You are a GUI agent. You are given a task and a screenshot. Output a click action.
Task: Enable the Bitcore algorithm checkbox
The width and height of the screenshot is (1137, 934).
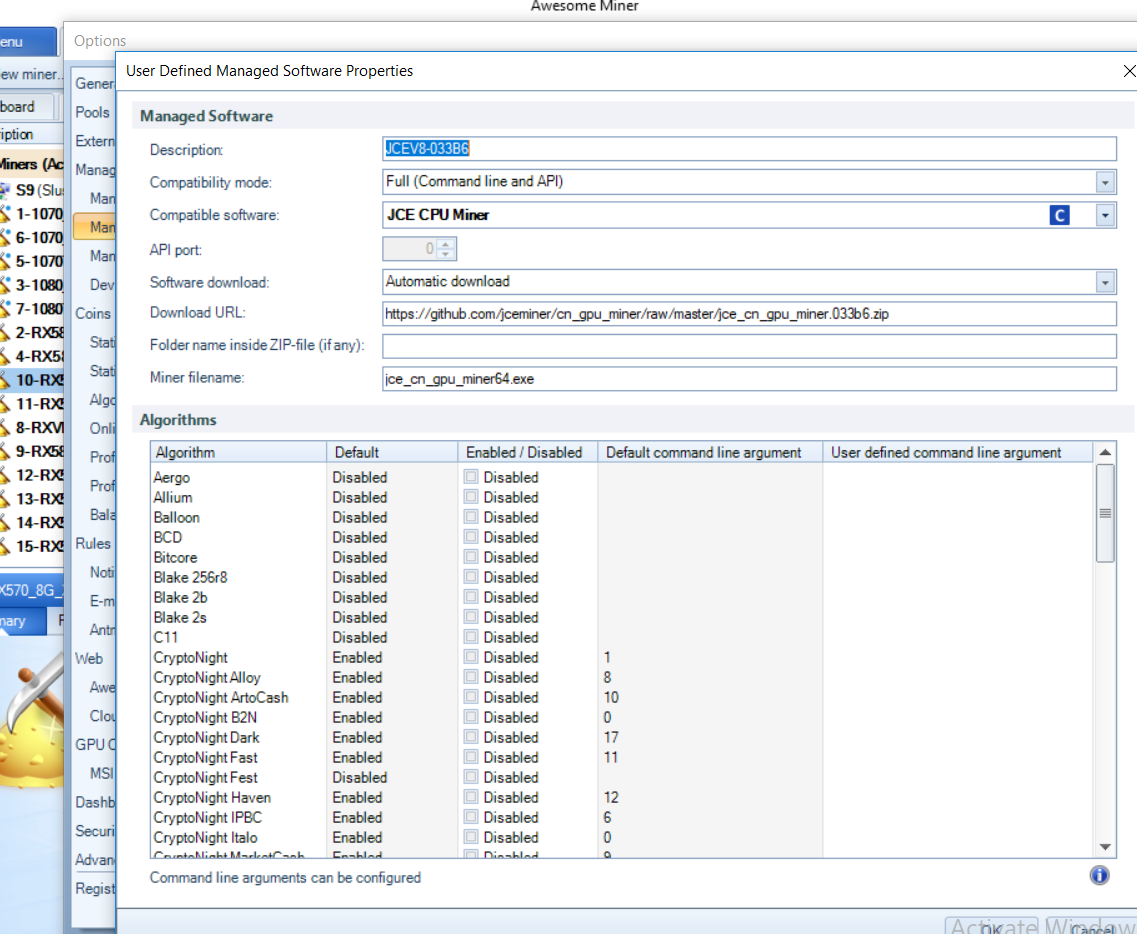point(471,556)
